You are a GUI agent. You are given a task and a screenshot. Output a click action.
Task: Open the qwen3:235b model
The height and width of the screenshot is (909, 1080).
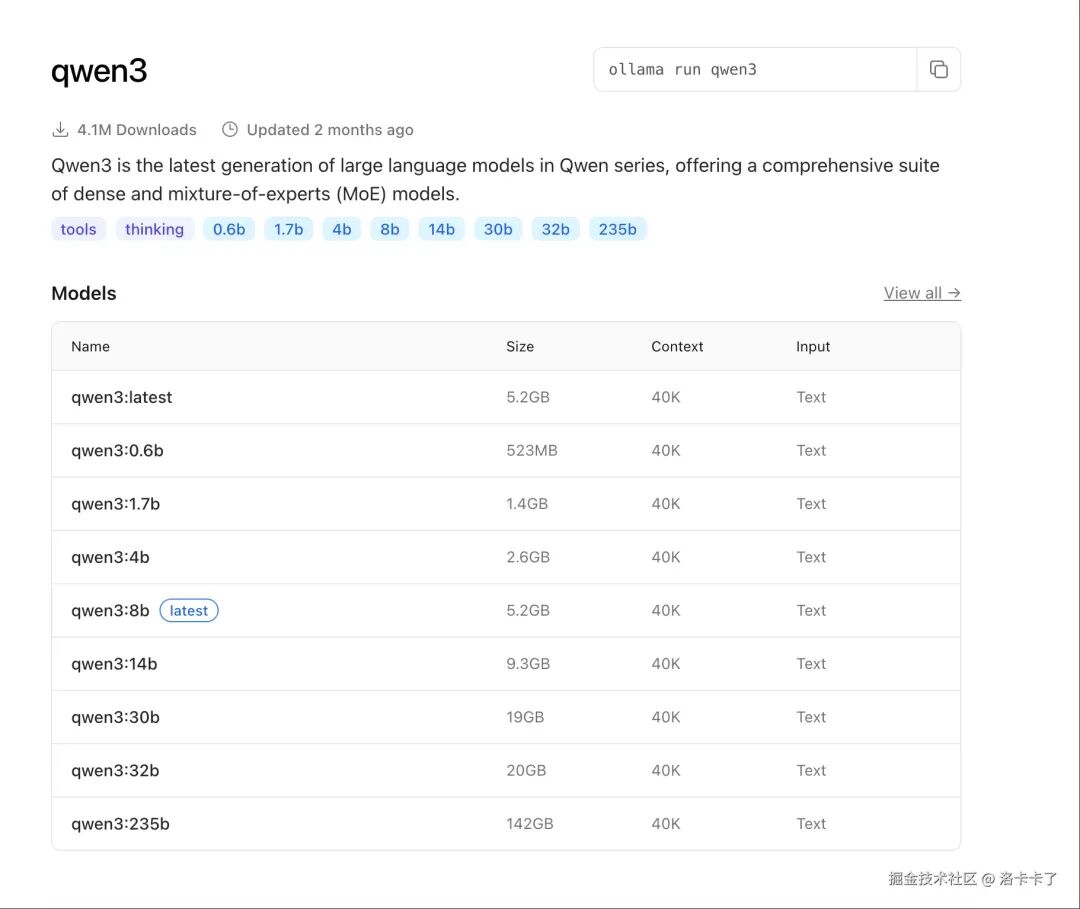pos(120,824)
